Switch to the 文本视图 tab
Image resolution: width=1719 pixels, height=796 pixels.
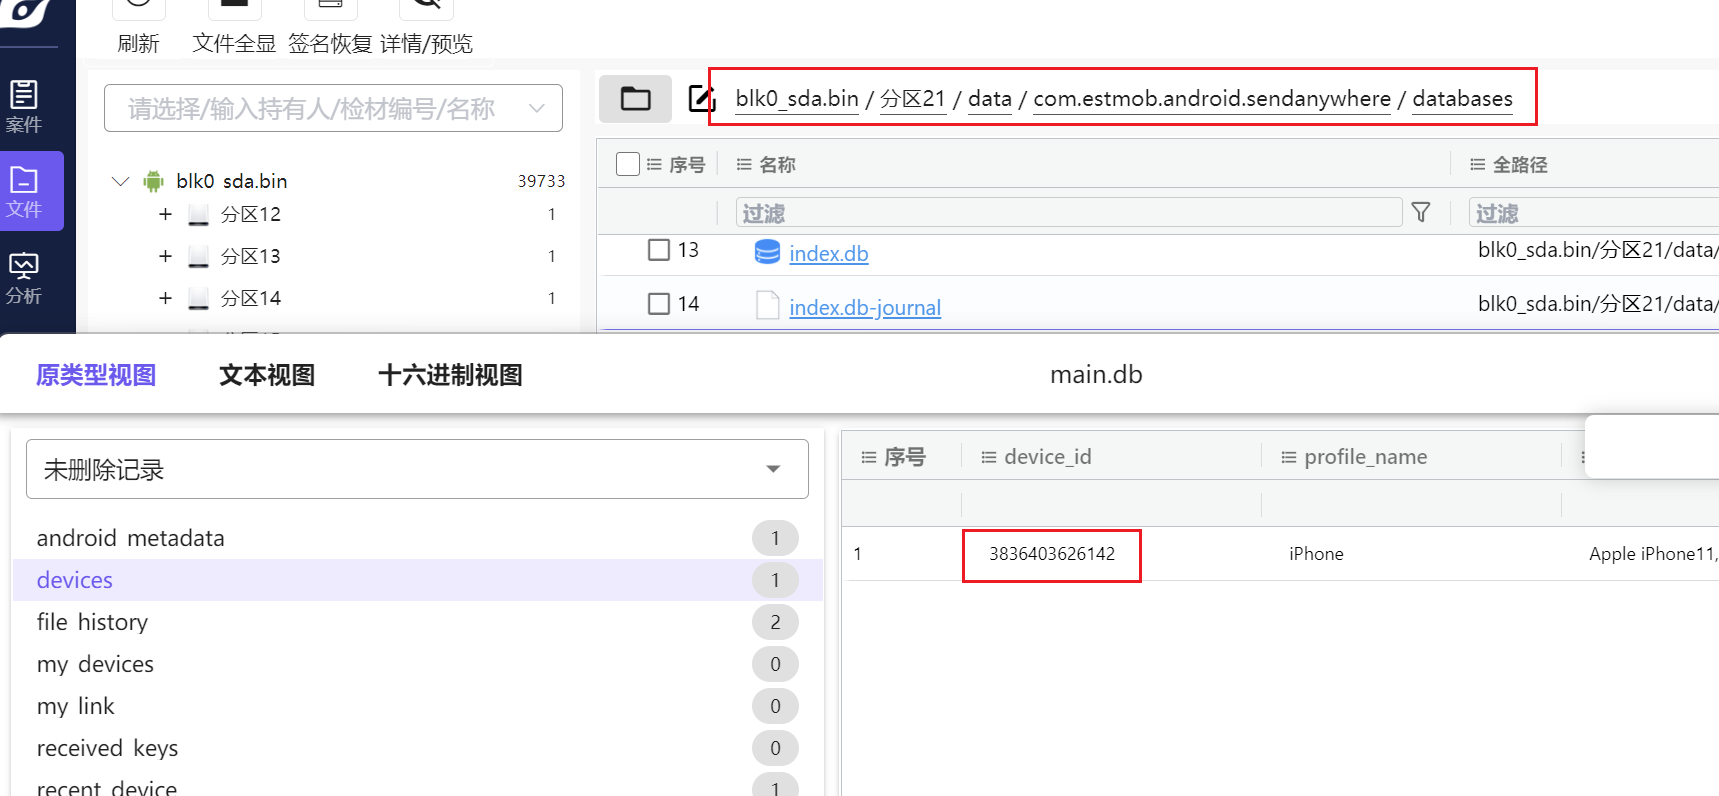[267, 375]
